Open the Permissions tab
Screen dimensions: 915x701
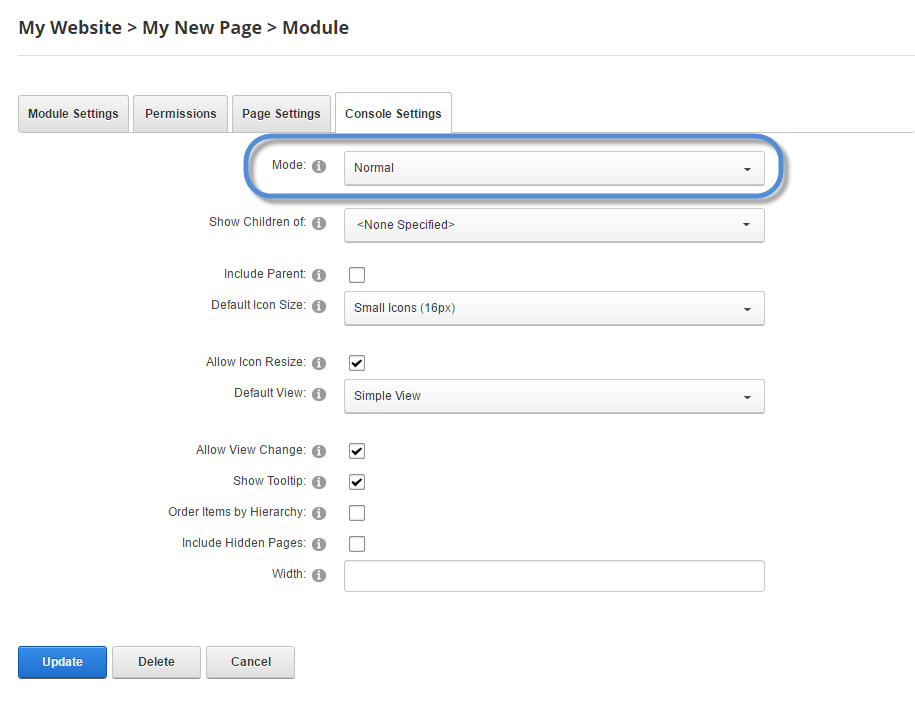(181, 114)
